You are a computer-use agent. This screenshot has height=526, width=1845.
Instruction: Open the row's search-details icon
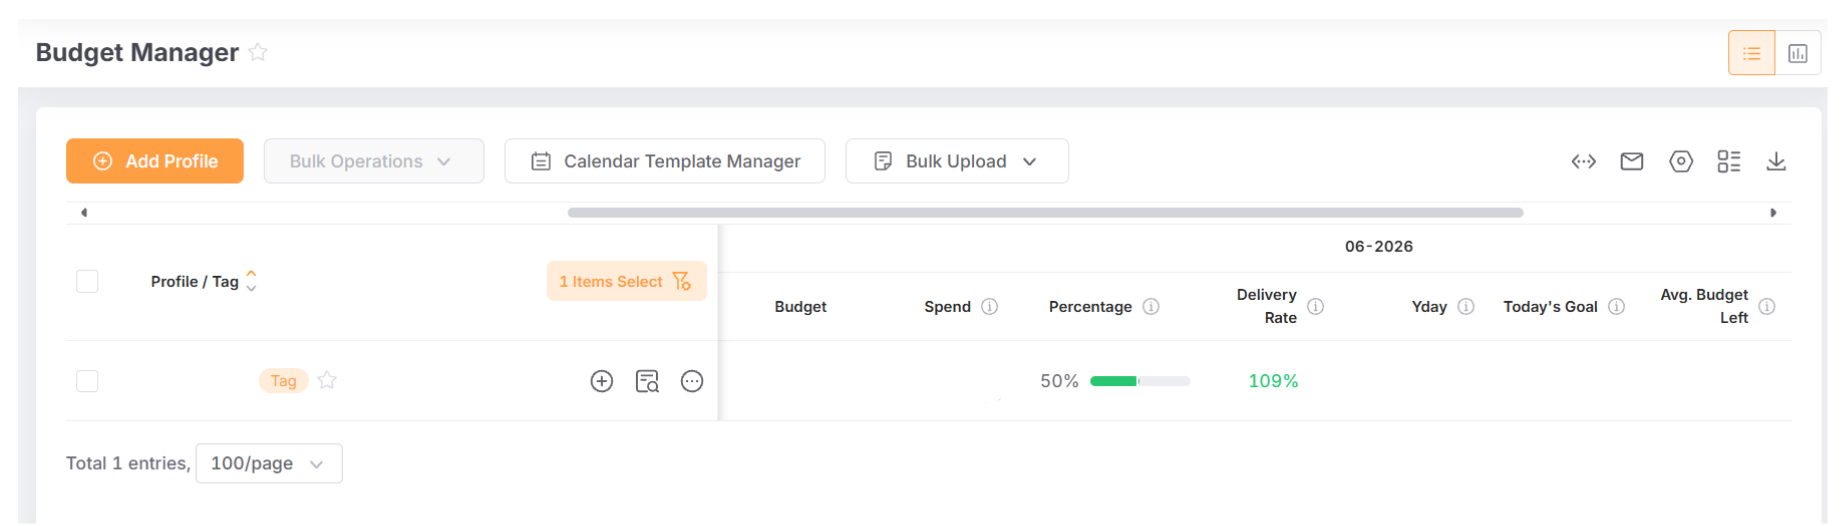(647, 381)
